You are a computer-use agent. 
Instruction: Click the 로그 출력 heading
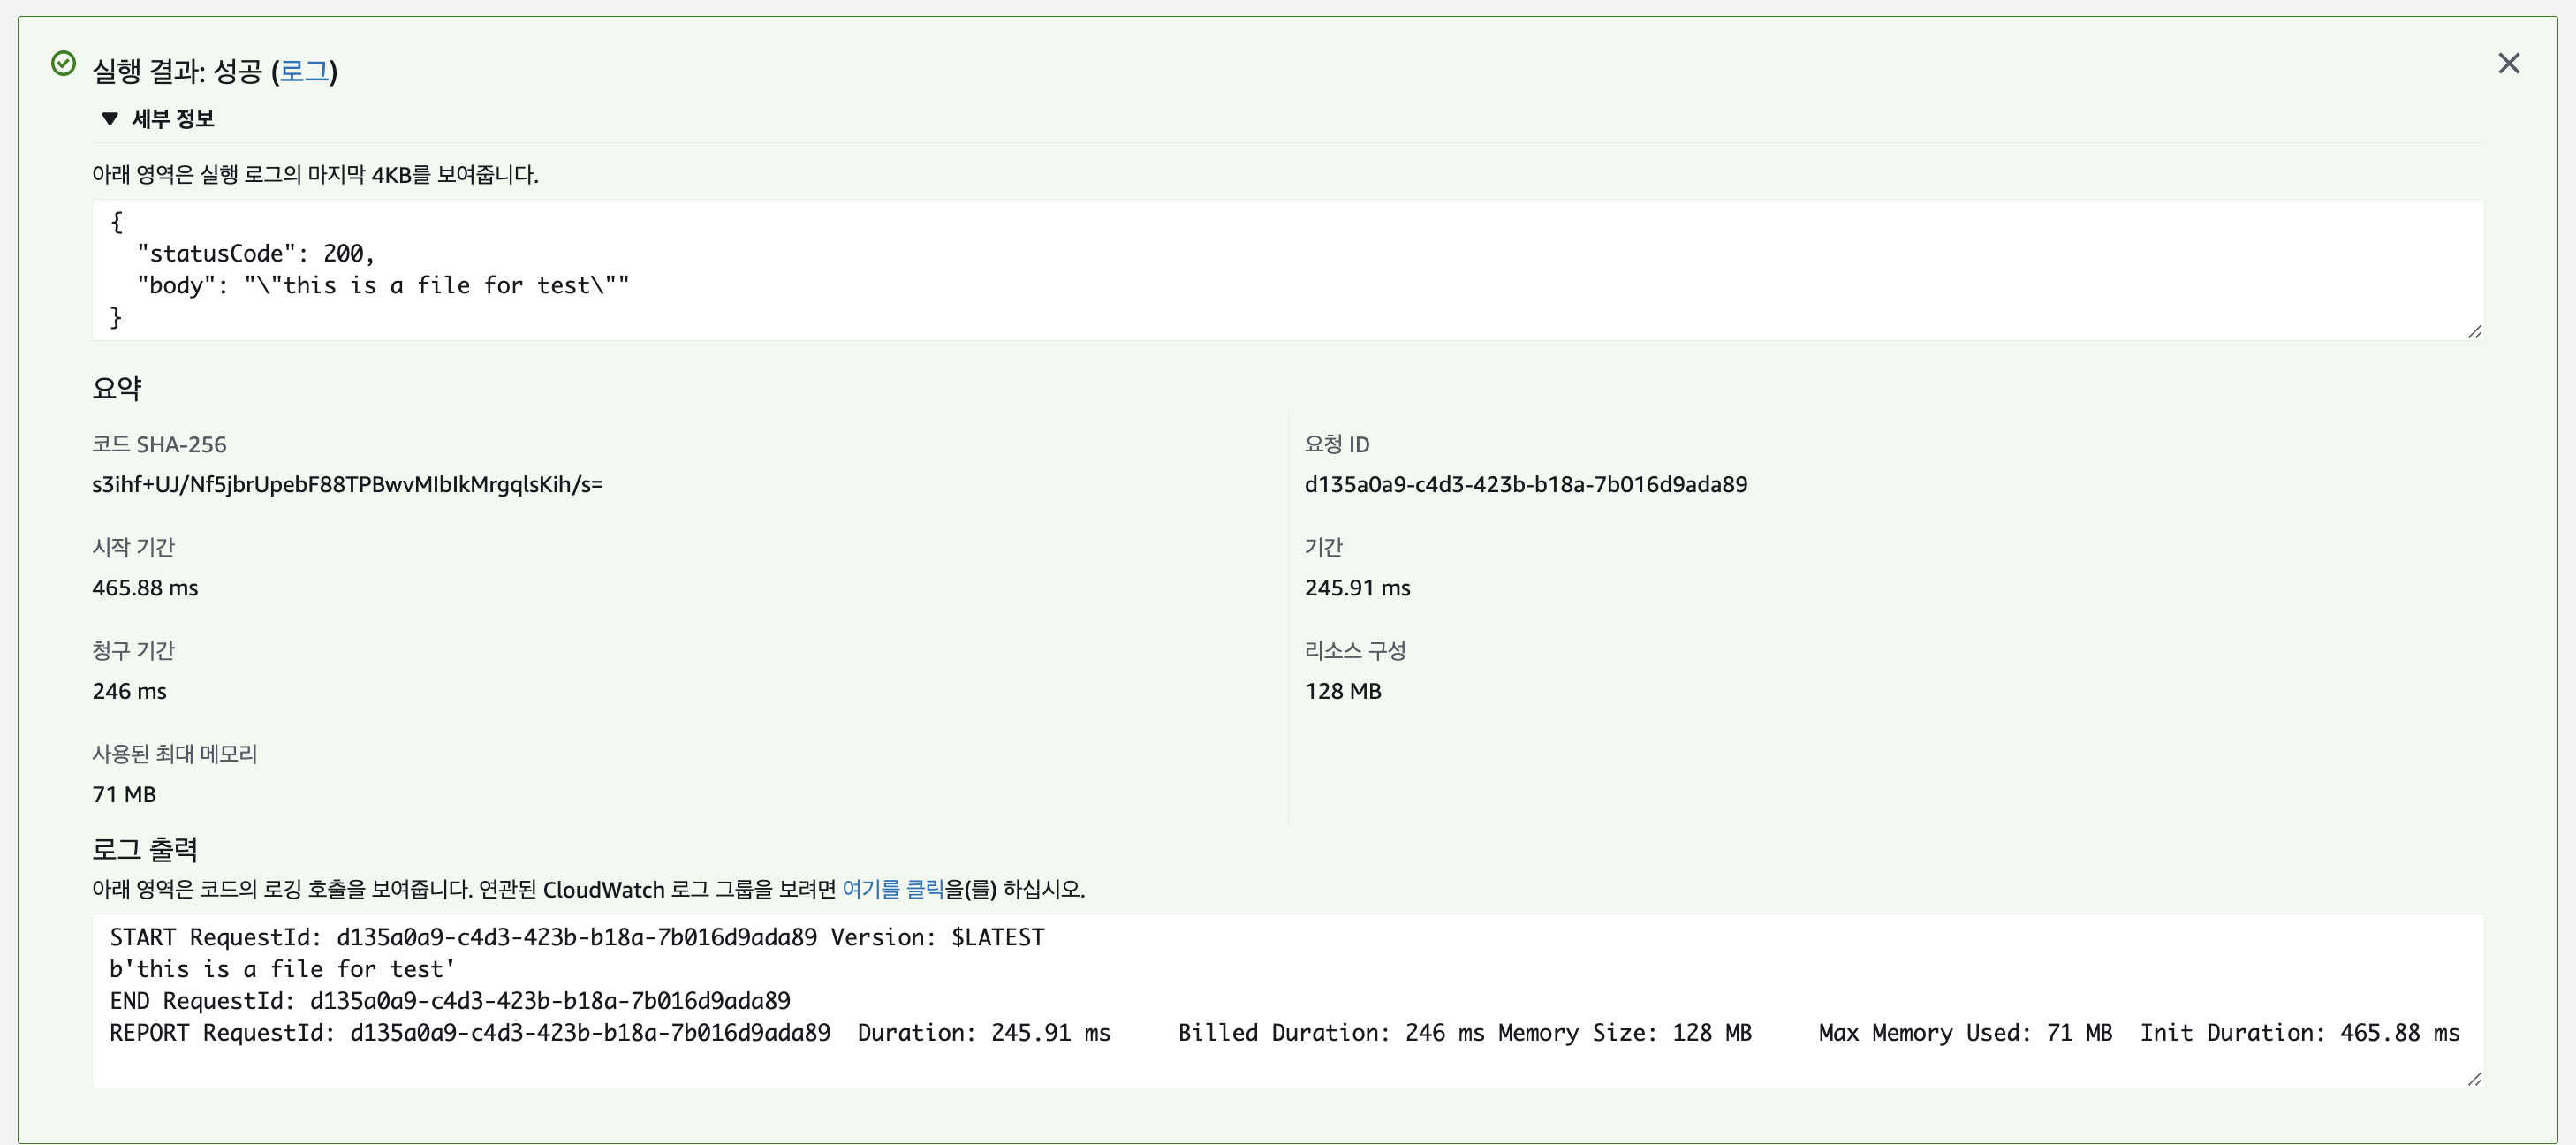pyautogui.click(x=145, y=849)
